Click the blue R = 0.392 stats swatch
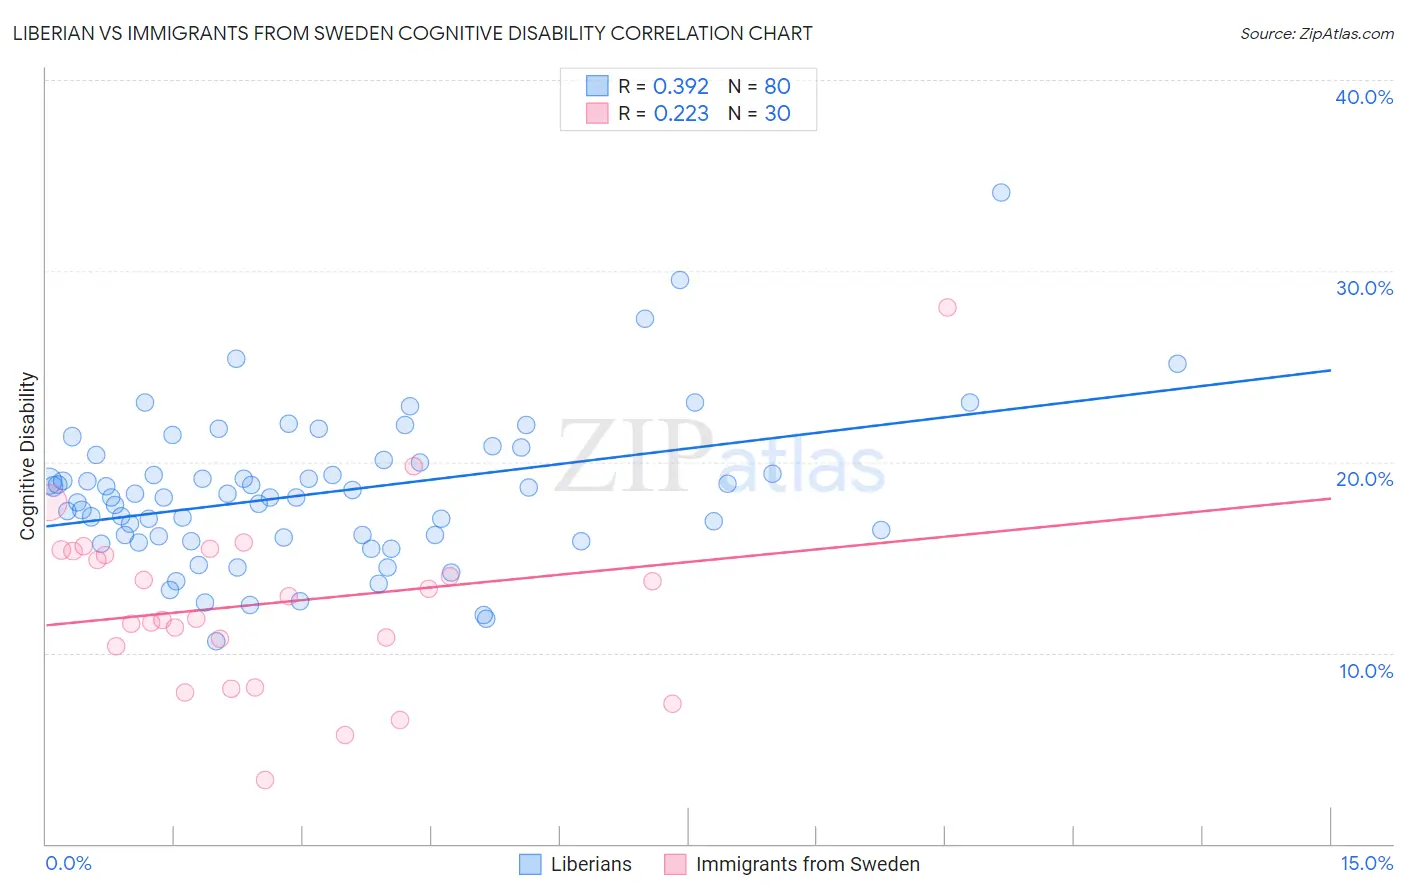 pos(597,86)
